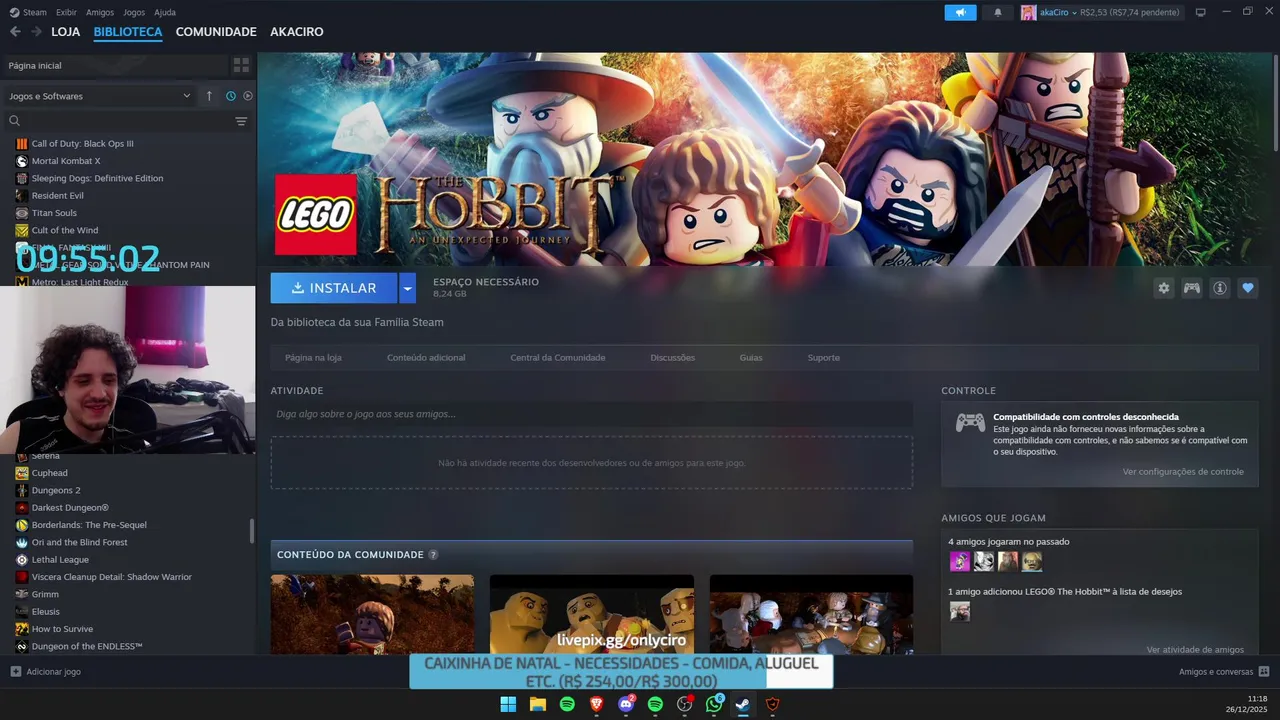Select Grimm in library list
The height and width of the screenshot is (720, 1280).
pos(45,594)
